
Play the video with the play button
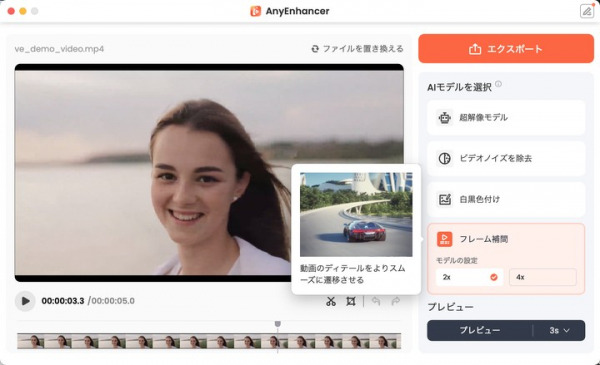click(x=25, y=301)
